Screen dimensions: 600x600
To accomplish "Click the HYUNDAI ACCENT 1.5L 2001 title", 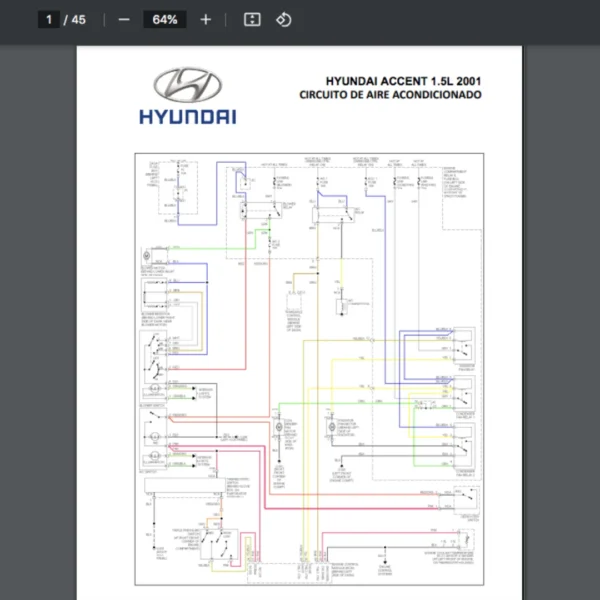I will [403, 81].
